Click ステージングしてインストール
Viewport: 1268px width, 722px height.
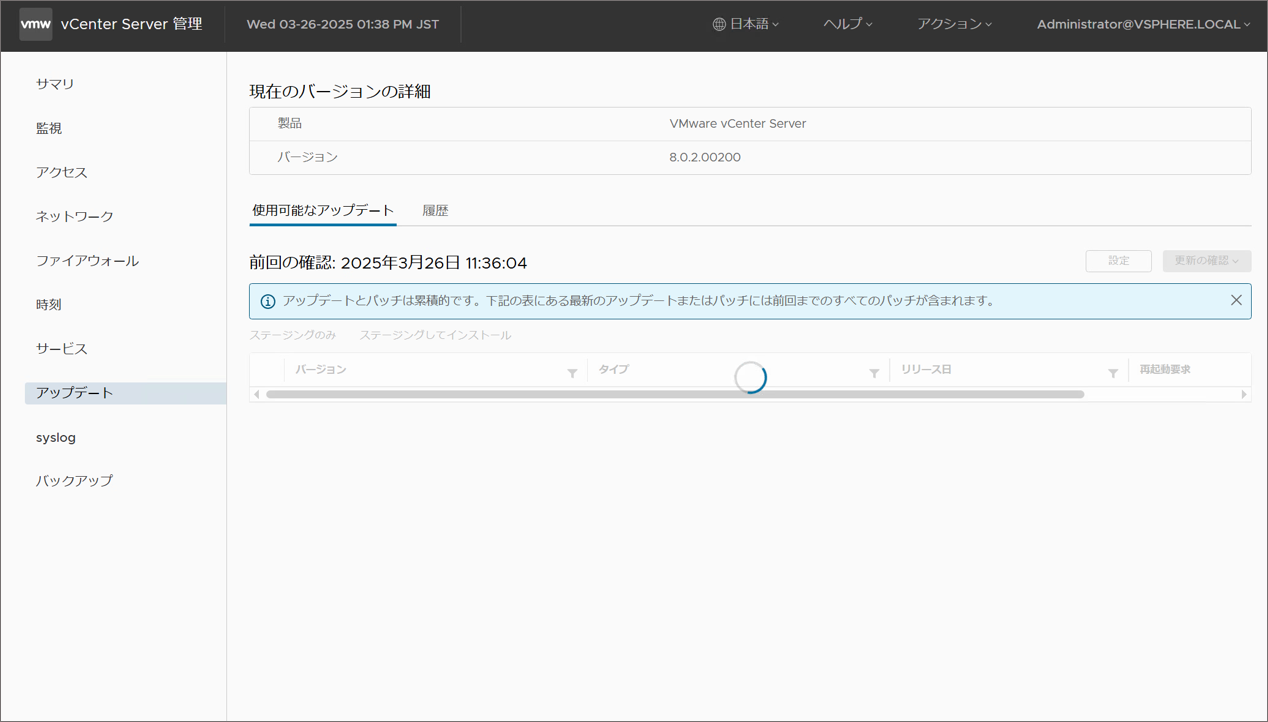pyautogui.click(x=435, y=335)
